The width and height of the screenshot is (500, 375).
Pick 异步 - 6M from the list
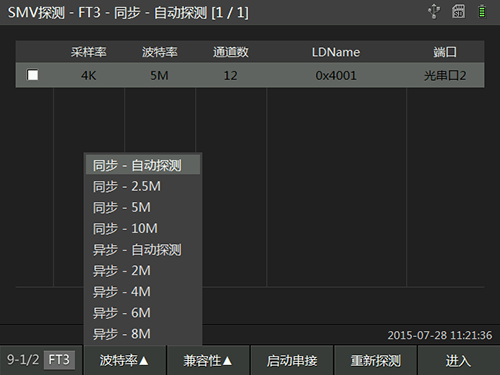pos(143,313)
